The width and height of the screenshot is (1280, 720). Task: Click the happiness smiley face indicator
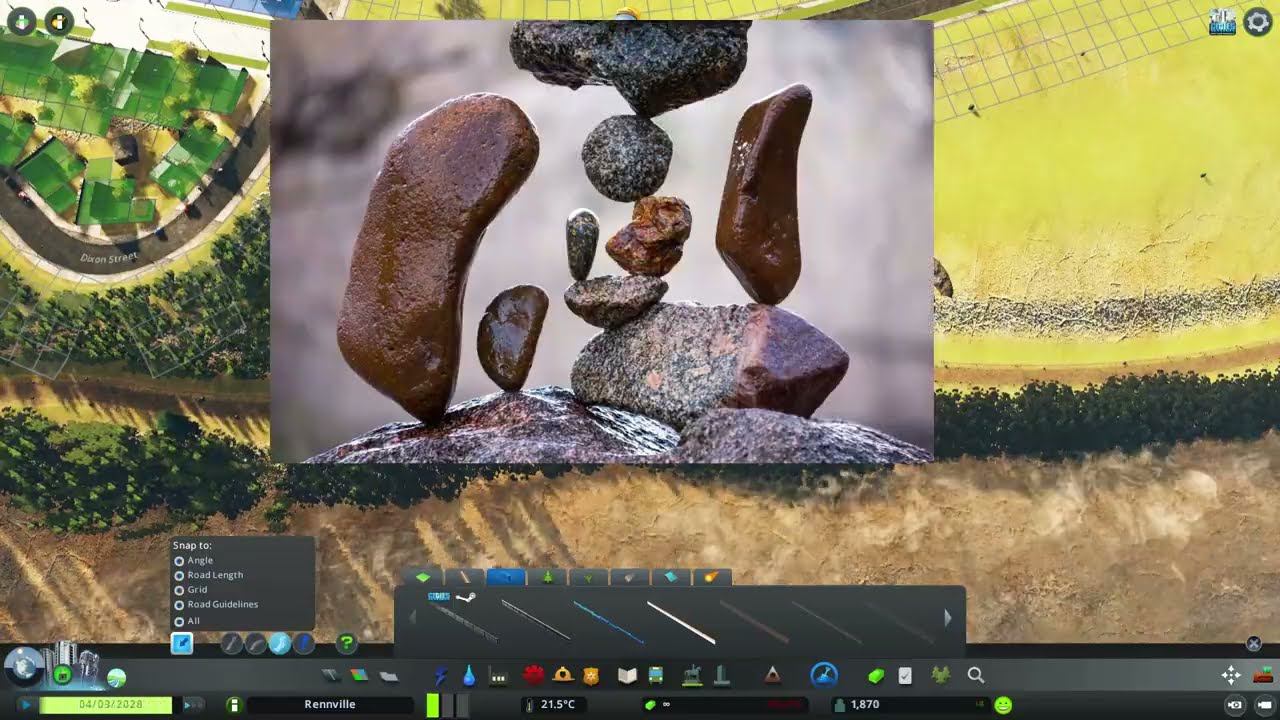coord(1003,705)
